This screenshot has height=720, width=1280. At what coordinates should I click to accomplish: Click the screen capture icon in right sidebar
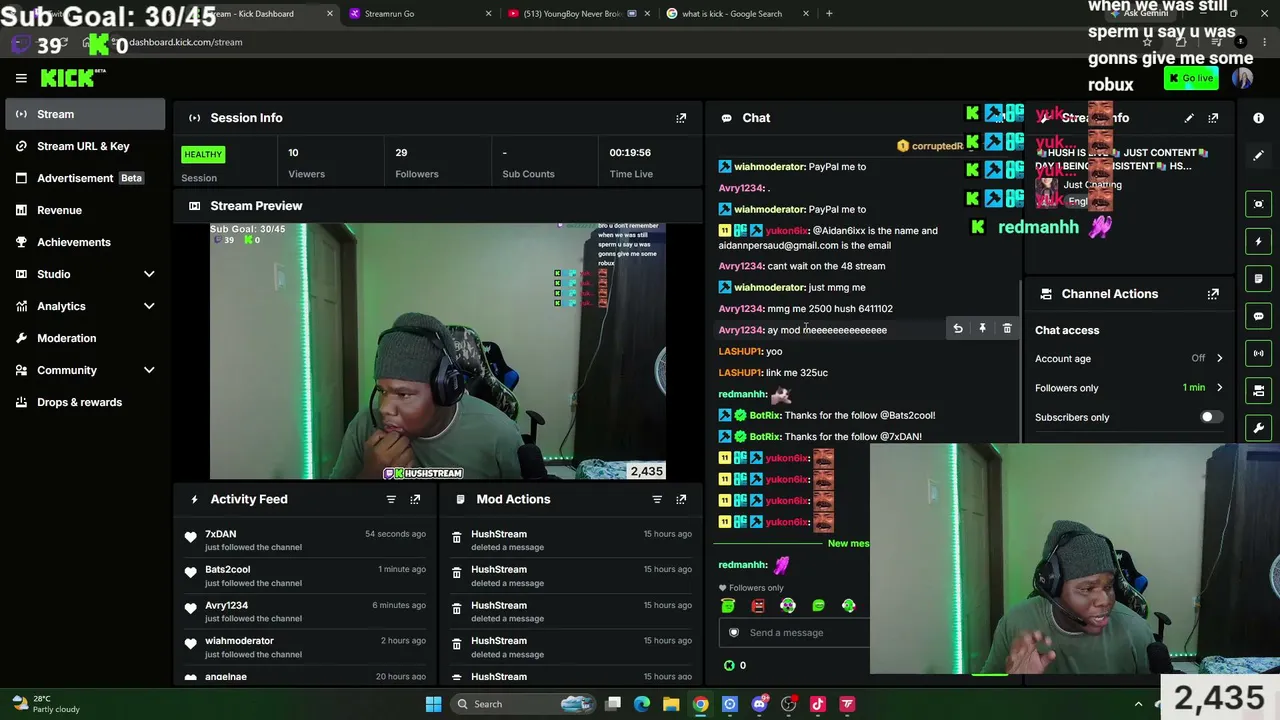coord(1259,204)
